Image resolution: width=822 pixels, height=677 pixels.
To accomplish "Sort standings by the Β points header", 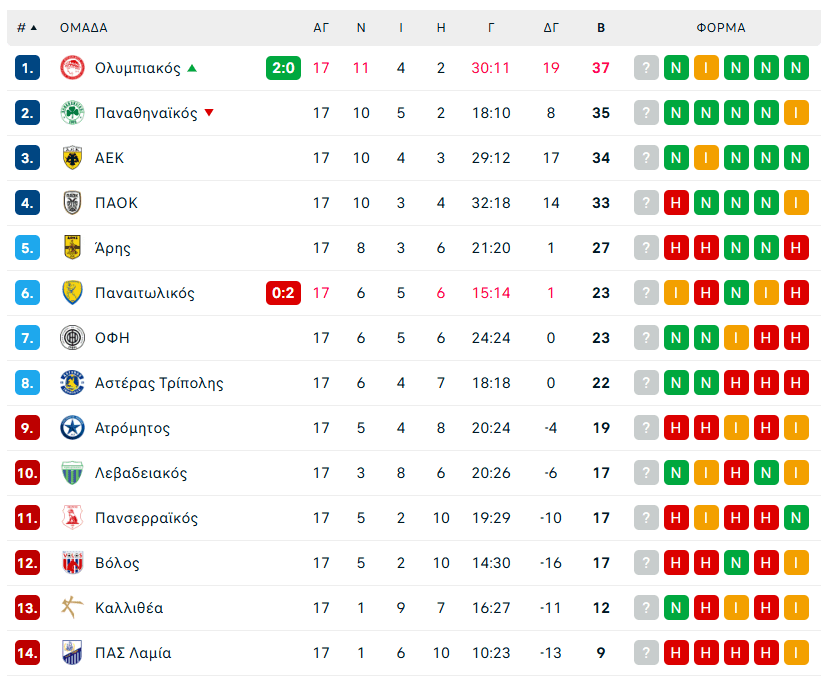I will coord(601,28).
